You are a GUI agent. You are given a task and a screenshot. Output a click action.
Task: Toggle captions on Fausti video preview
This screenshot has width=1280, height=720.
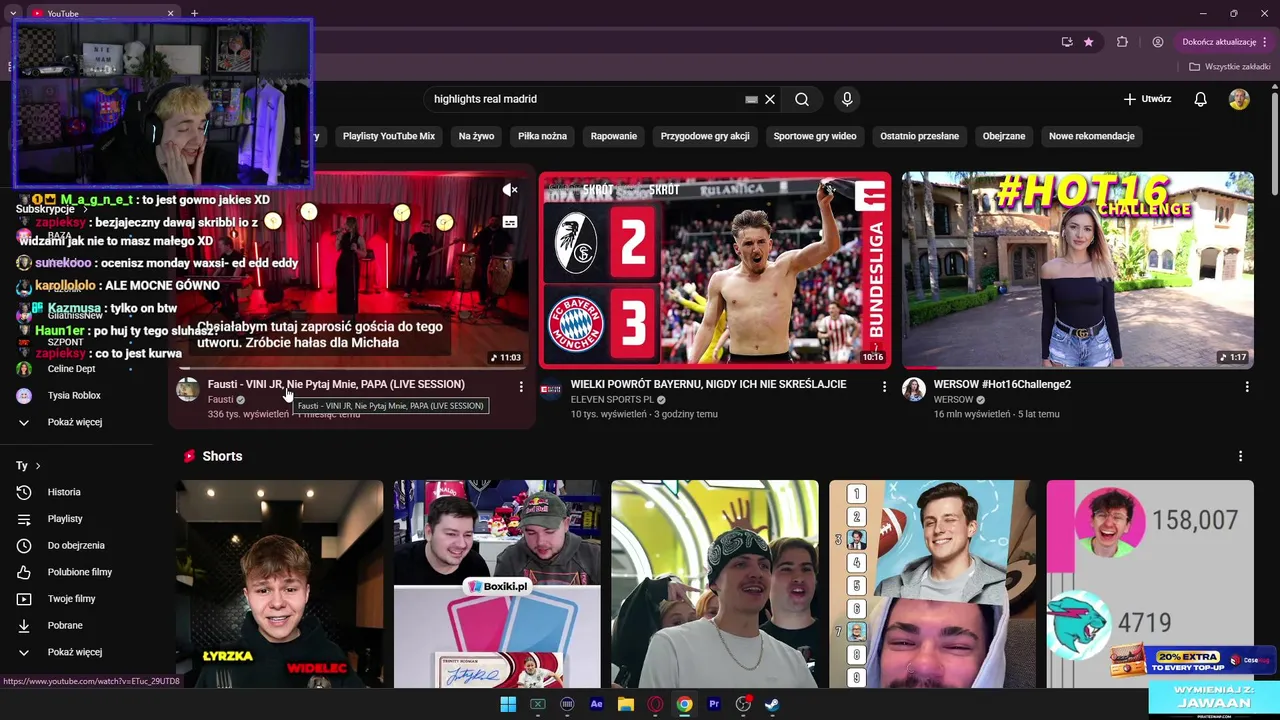[x=510, y=222]
